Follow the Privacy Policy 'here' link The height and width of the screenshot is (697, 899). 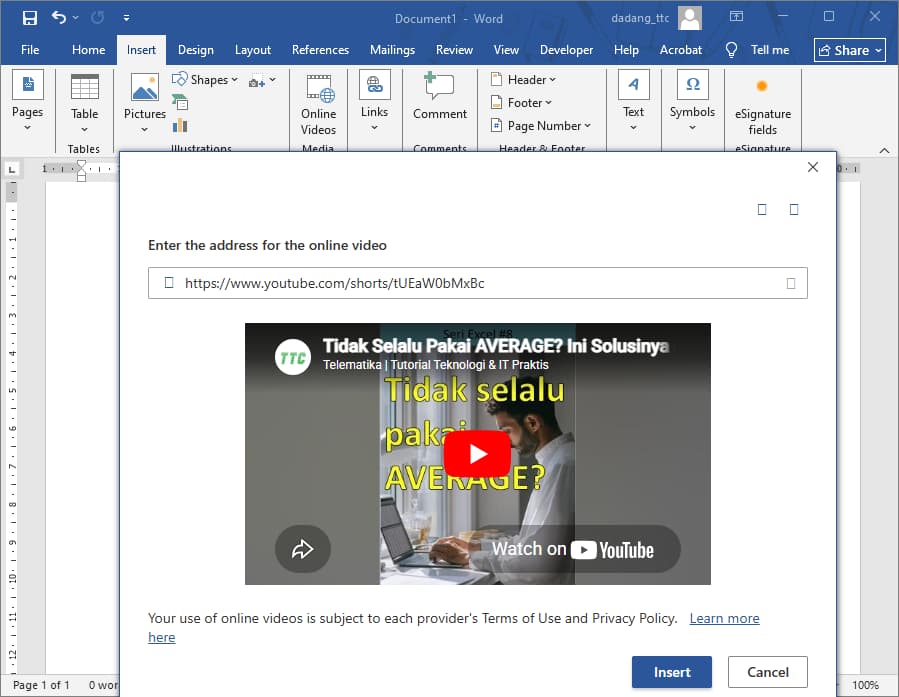pos(161,637)
